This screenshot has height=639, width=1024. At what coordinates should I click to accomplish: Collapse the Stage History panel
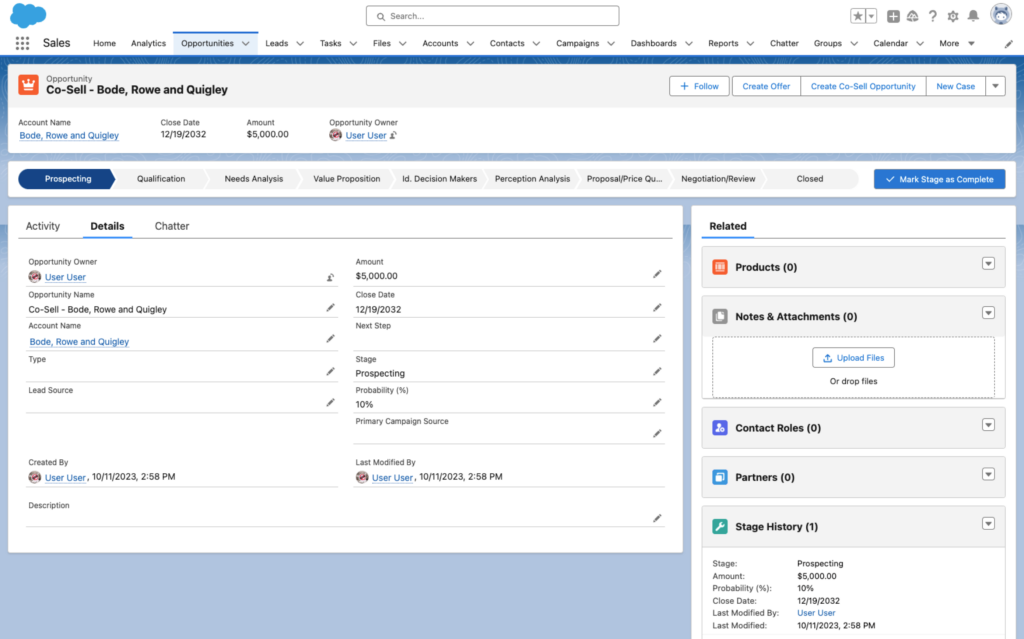click(x=988, y=523)
